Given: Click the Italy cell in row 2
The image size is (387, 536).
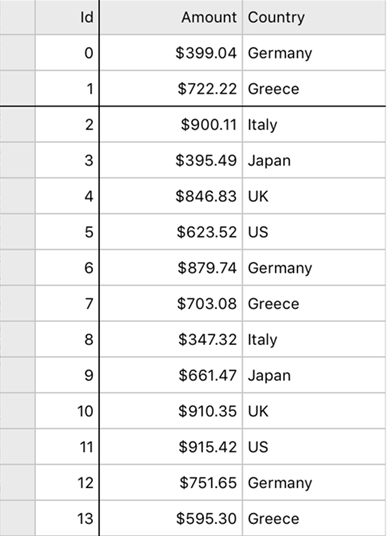Looking at the screenshot, I should coord(314,125).
